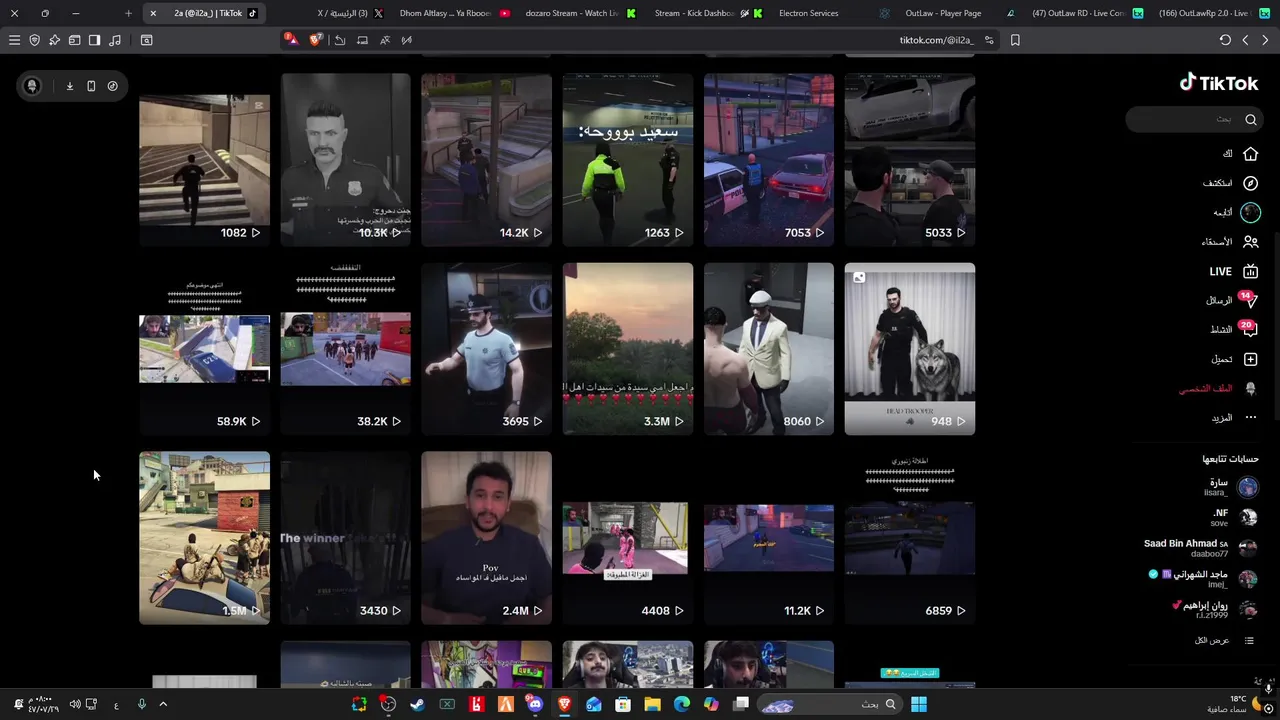Image resolution: width=1280 pixels, height=720 pixels.
Task: Open File Explorer from the taskbar
Action: point(652,704)
